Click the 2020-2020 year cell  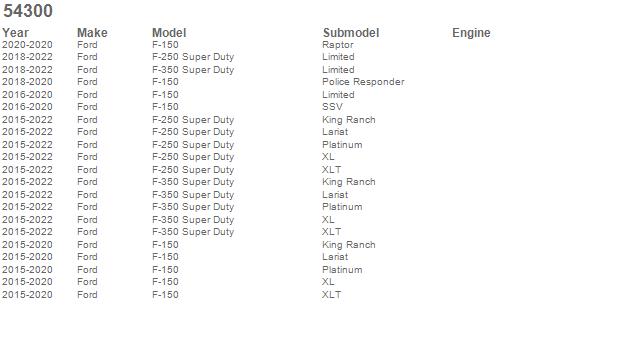click(27, 45)
